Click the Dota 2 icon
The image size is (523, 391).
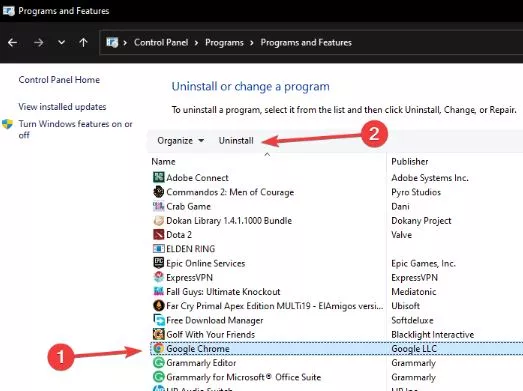click(x=158, y=234)
